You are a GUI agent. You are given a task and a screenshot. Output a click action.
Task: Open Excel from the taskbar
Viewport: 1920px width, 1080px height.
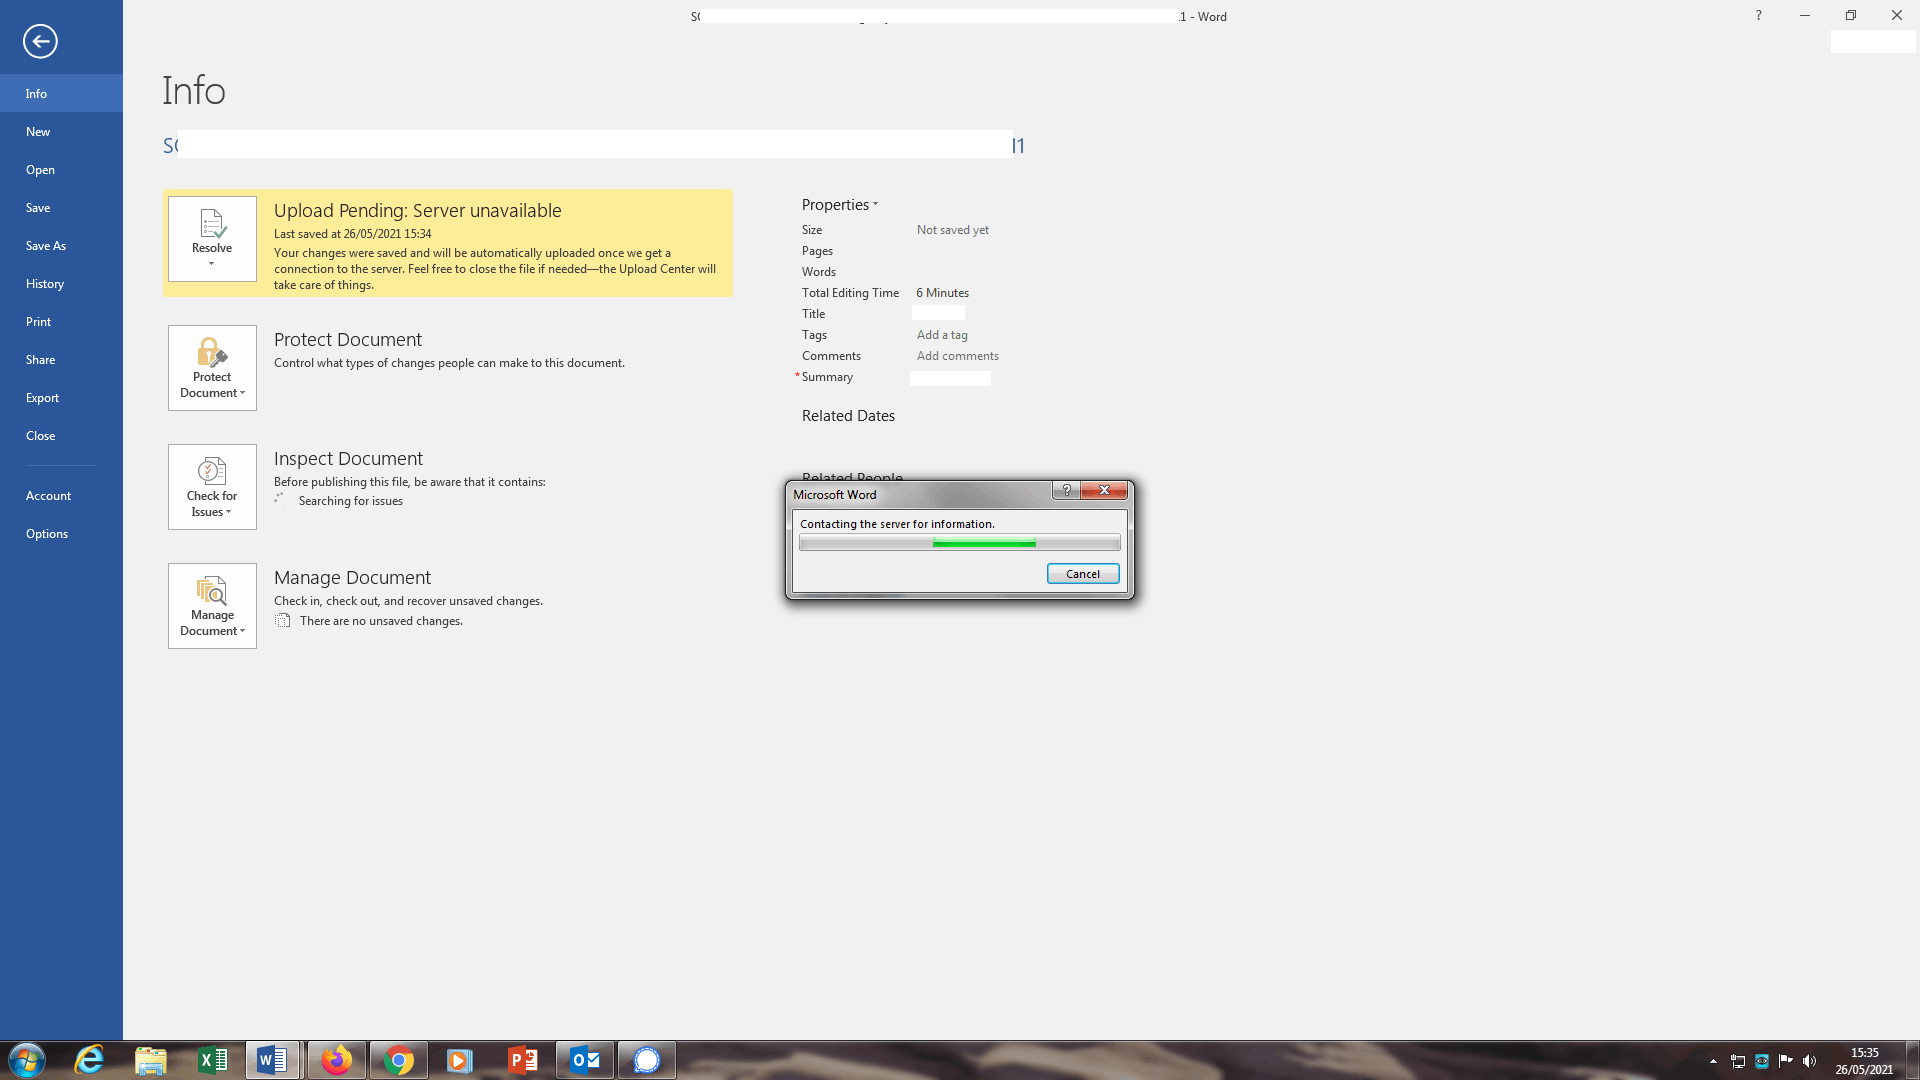(x=213, y=1060)
